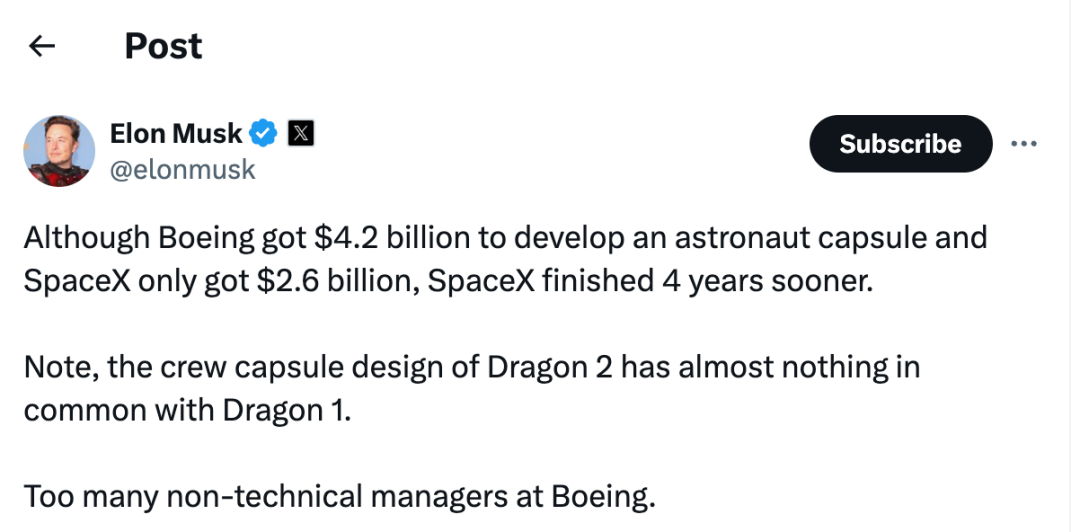The width and height of the screenshot is (1080, 532).
Task: Open the three-dot more options menu
Action: (1024, 143)
